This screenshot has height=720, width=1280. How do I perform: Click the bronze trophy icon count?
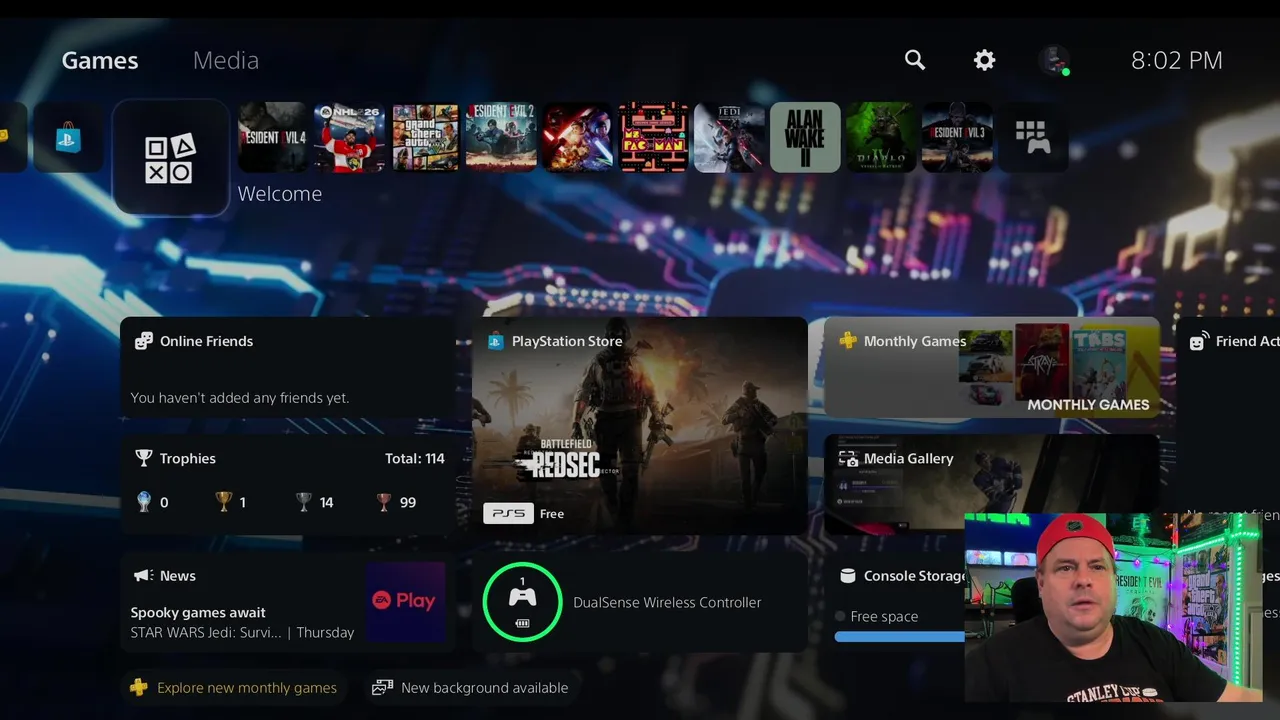pyautogui.click(x=396, y=502)
